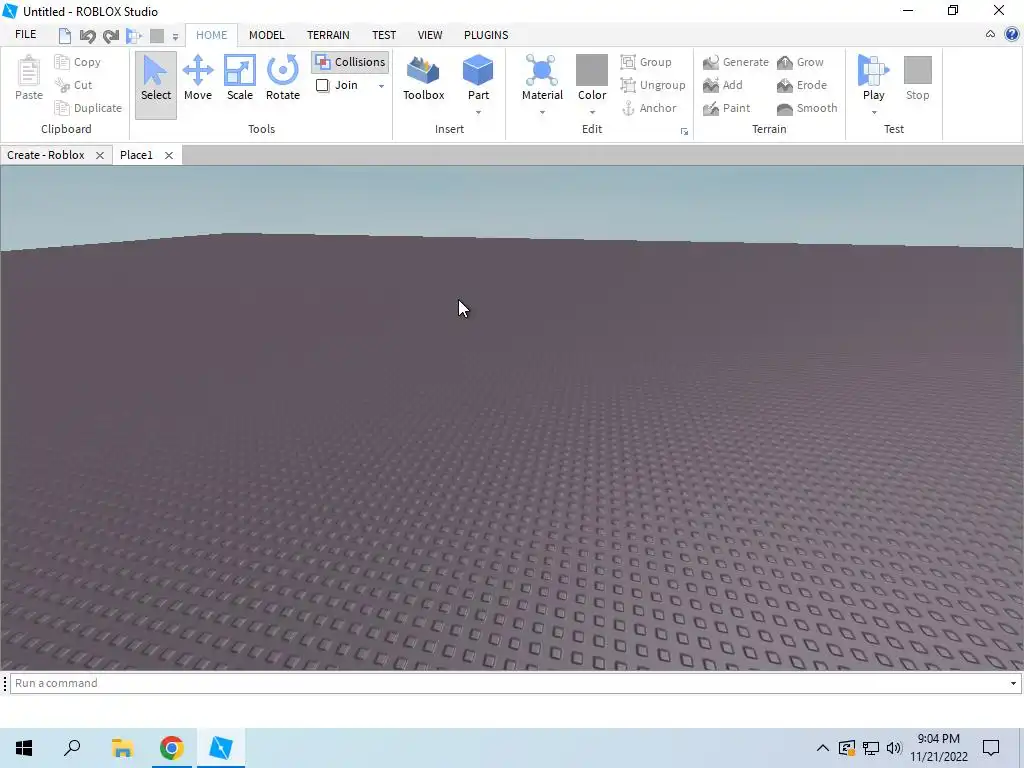Click Copy in Clipboard group
Viewport: 1024px width, 768px height.
78,62
